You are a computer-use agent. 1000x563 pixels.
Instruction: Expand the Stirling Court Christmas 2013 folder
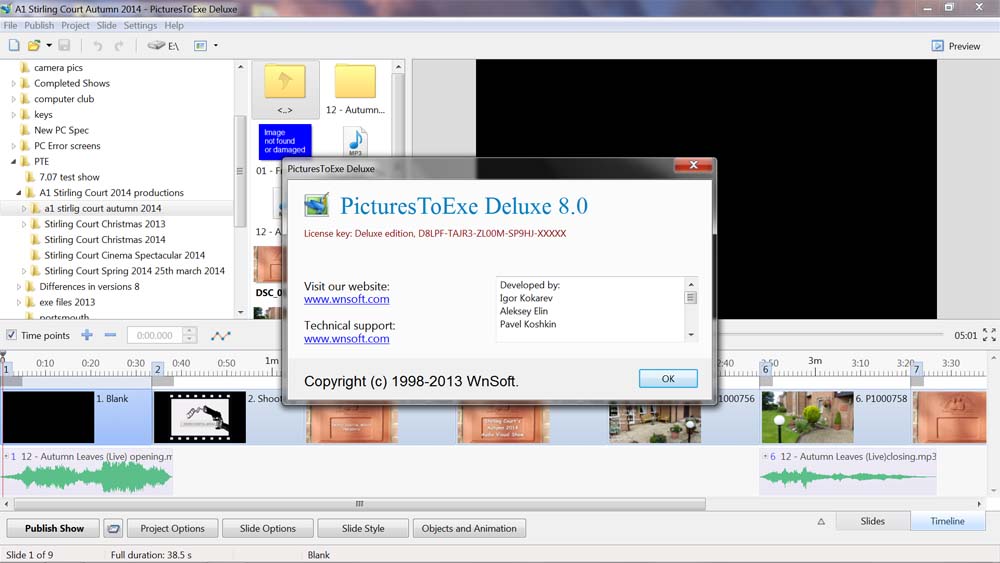coord(24,224)
